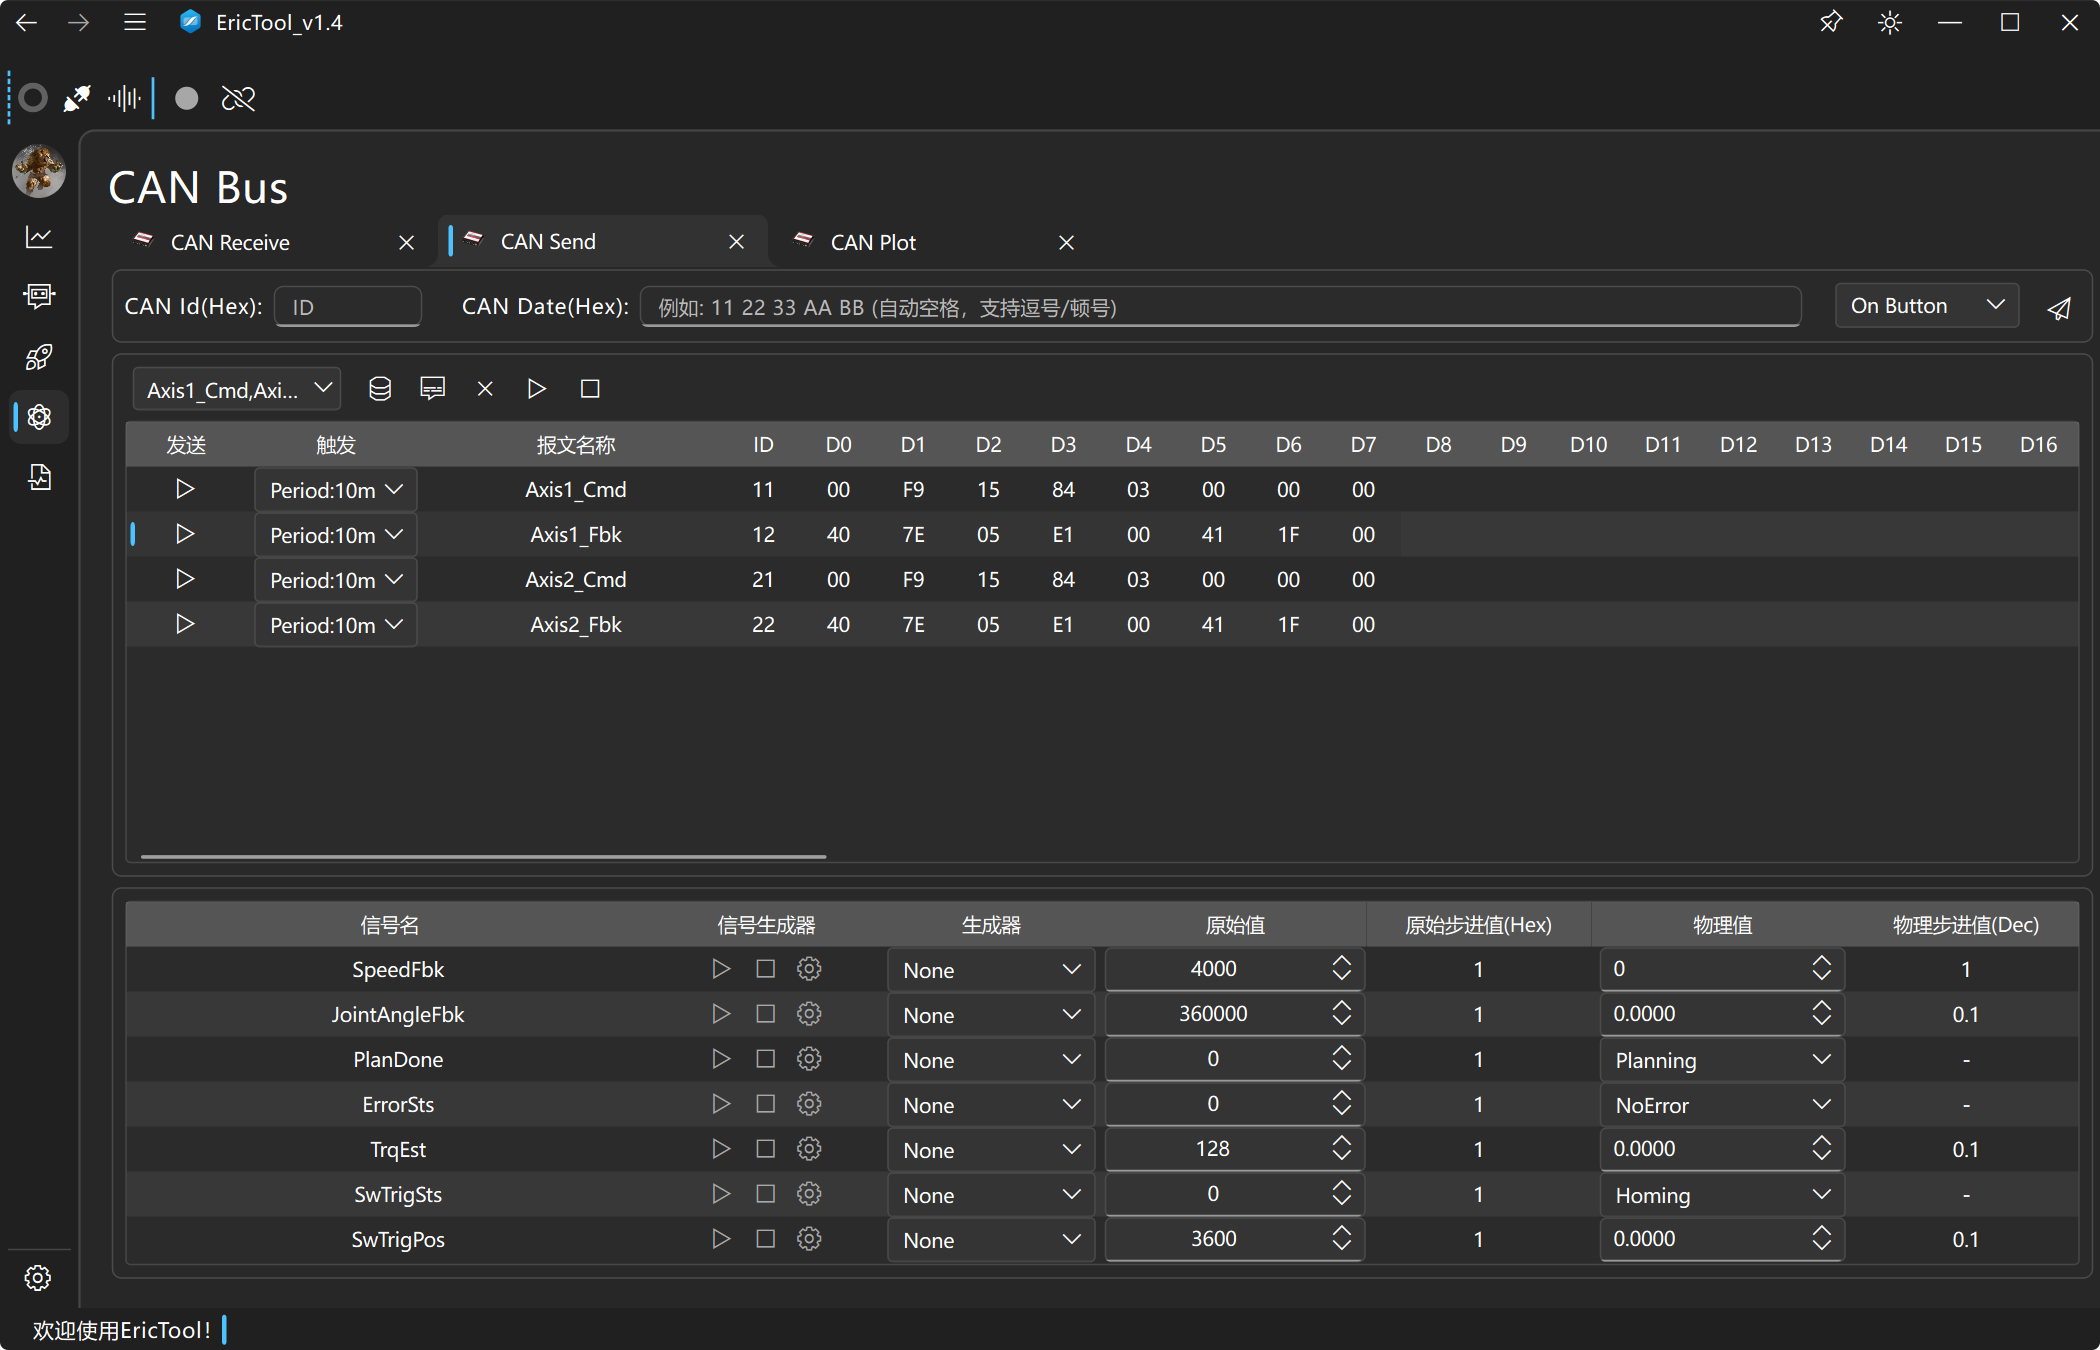The image size is (2100, 1350).
Task: Open PlanDone physical value Planning dropdown
Action: click(x=1721, y=1060)
